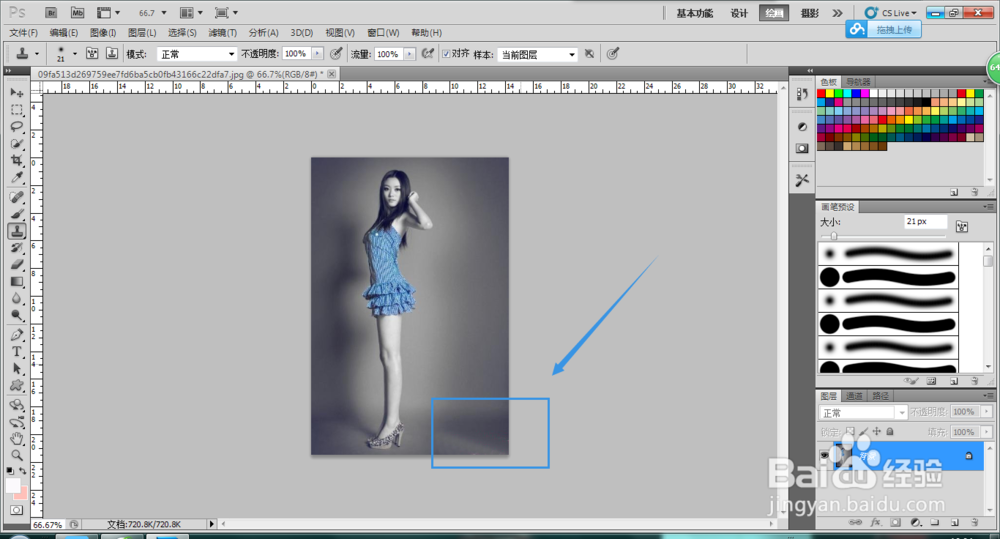Click the brush size slider handle
1000x539 pixels.
click(834, 236)
